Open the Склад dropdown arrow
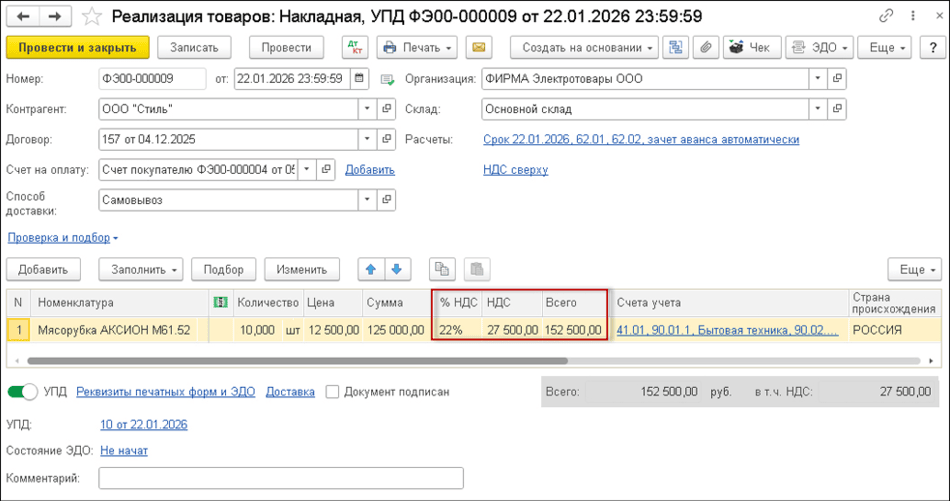 tap(818, 109)
